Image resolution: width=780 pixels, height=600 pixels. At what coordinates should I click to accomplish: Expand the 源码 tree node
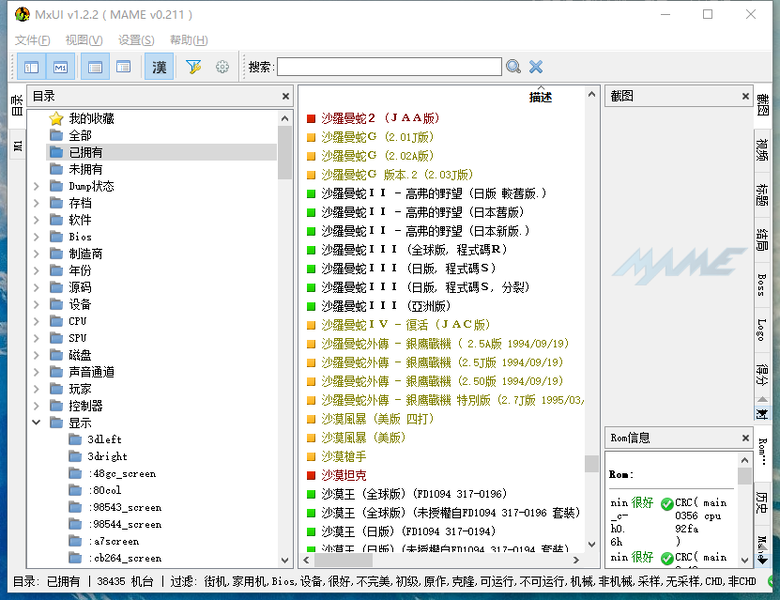pyautogui.click(x=36, y=288)
